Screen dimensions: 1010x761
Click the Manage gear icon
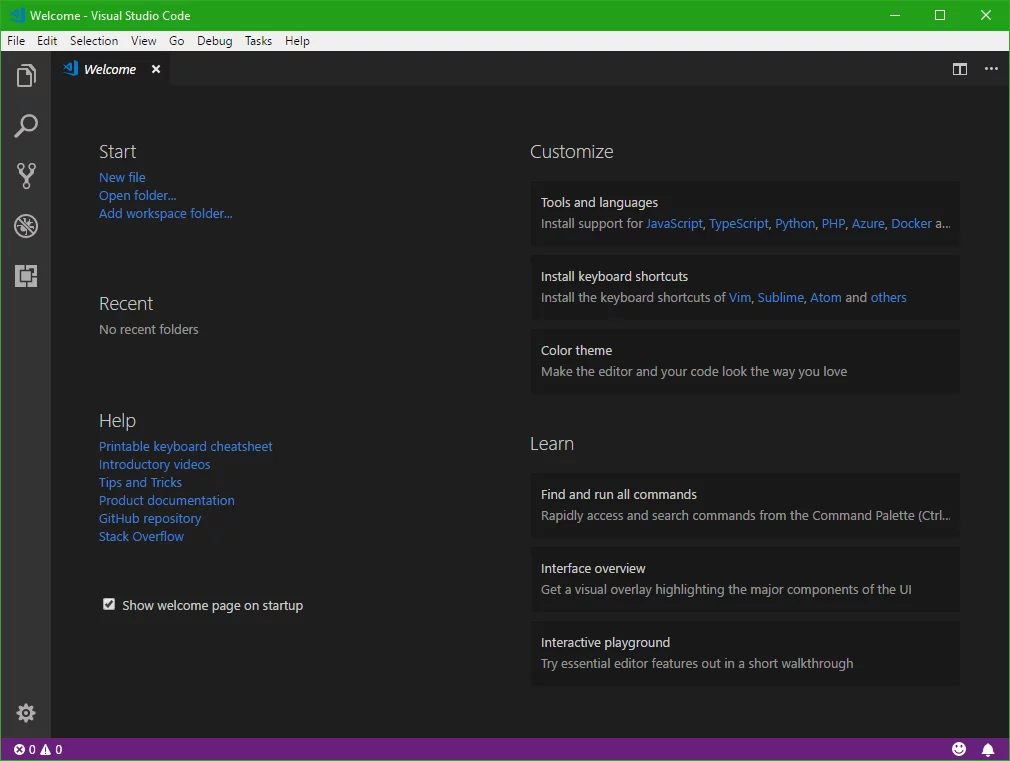coord(26,713)
